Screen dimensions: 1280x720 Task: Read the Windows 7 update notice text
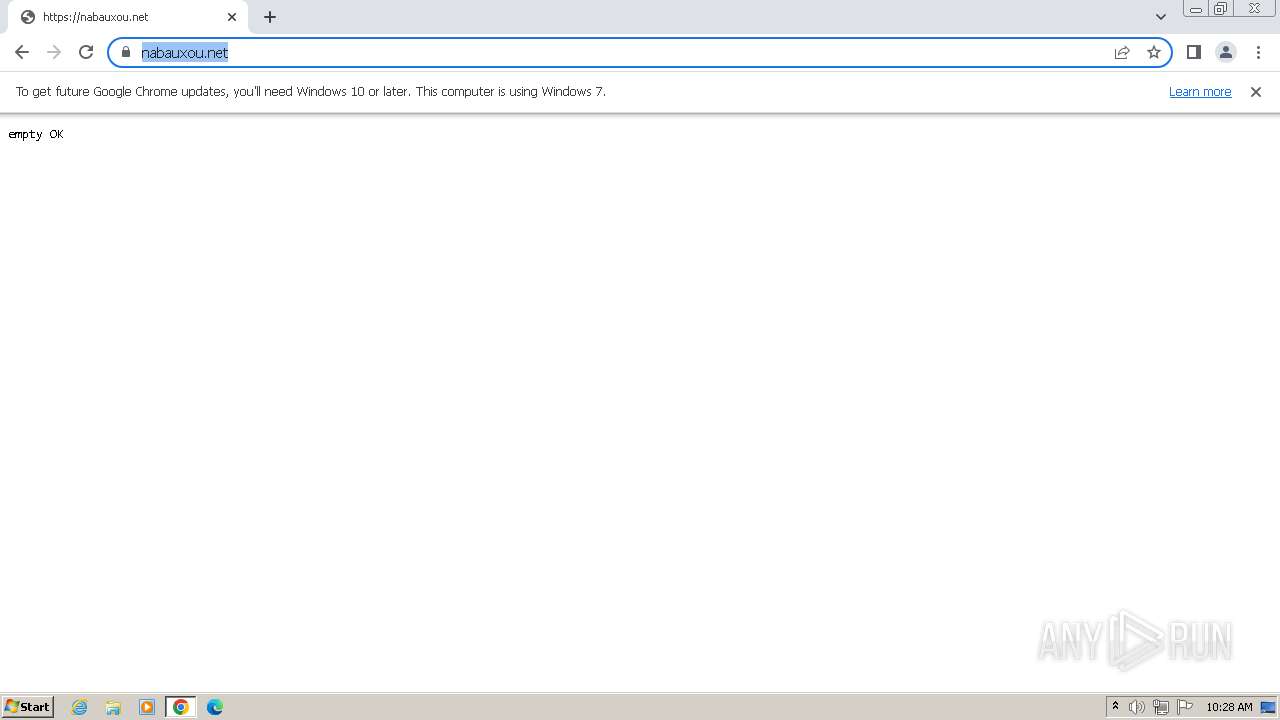311,91
